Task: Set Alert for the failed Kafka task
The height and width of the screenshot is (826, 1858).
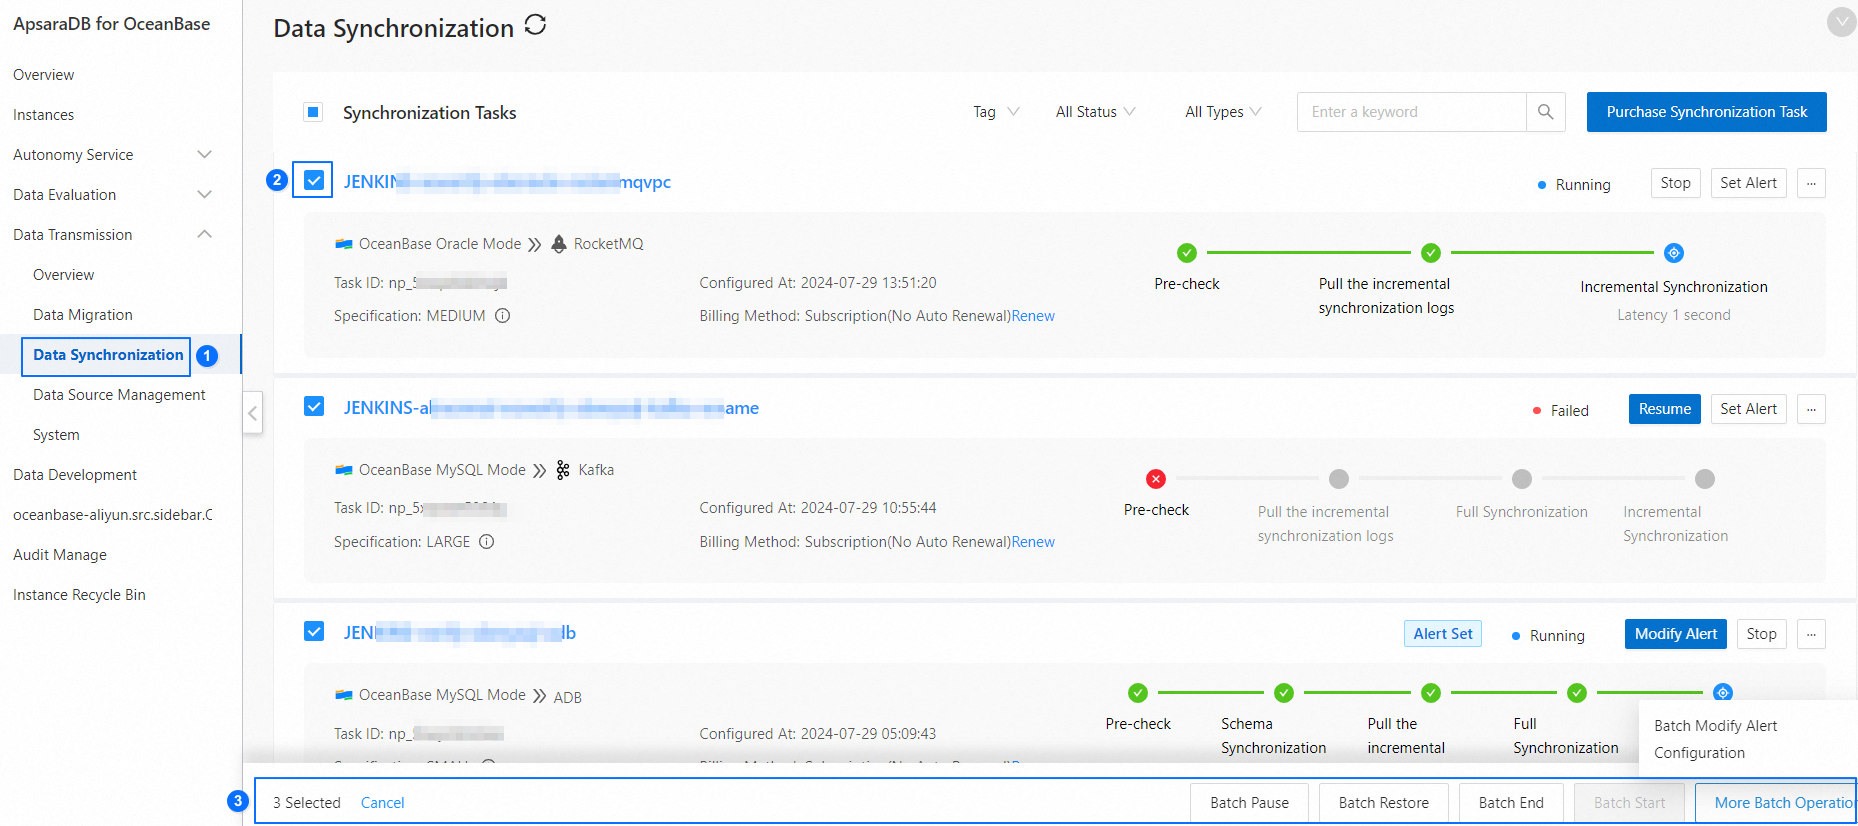Action: click(1748, 409)
